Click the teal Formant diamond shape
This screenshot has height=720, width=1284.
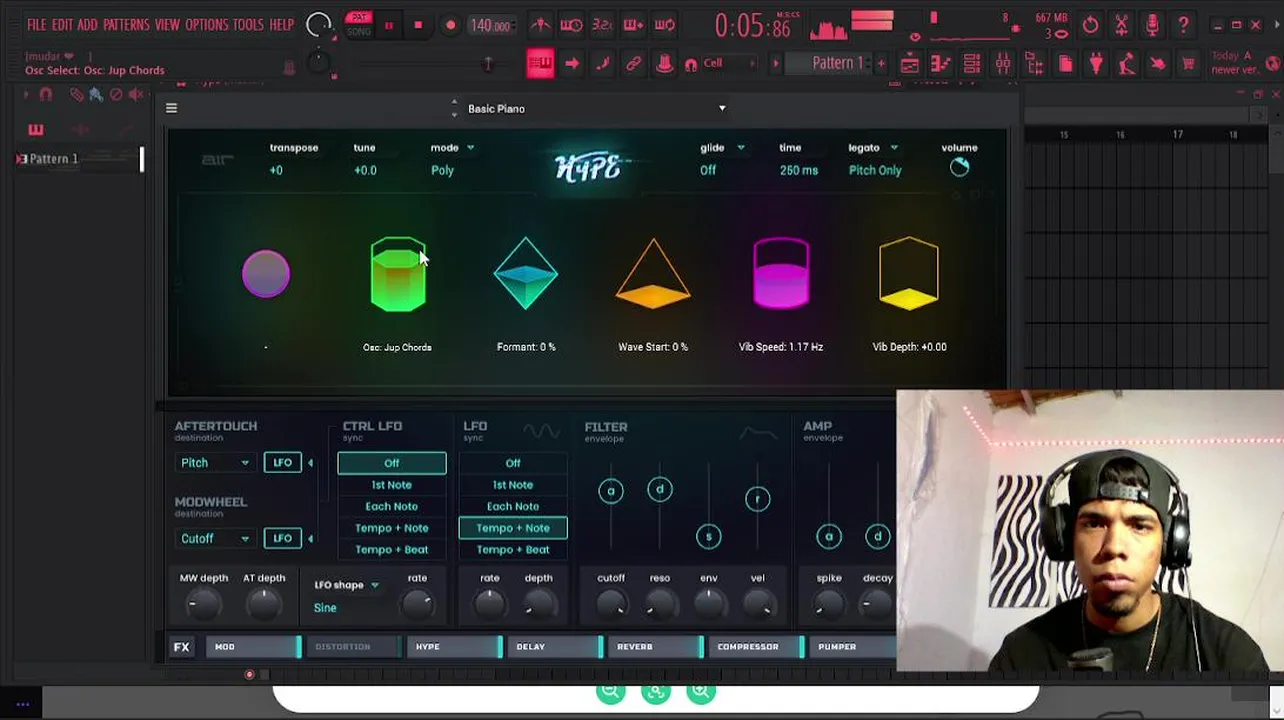[x=526, y=273]
